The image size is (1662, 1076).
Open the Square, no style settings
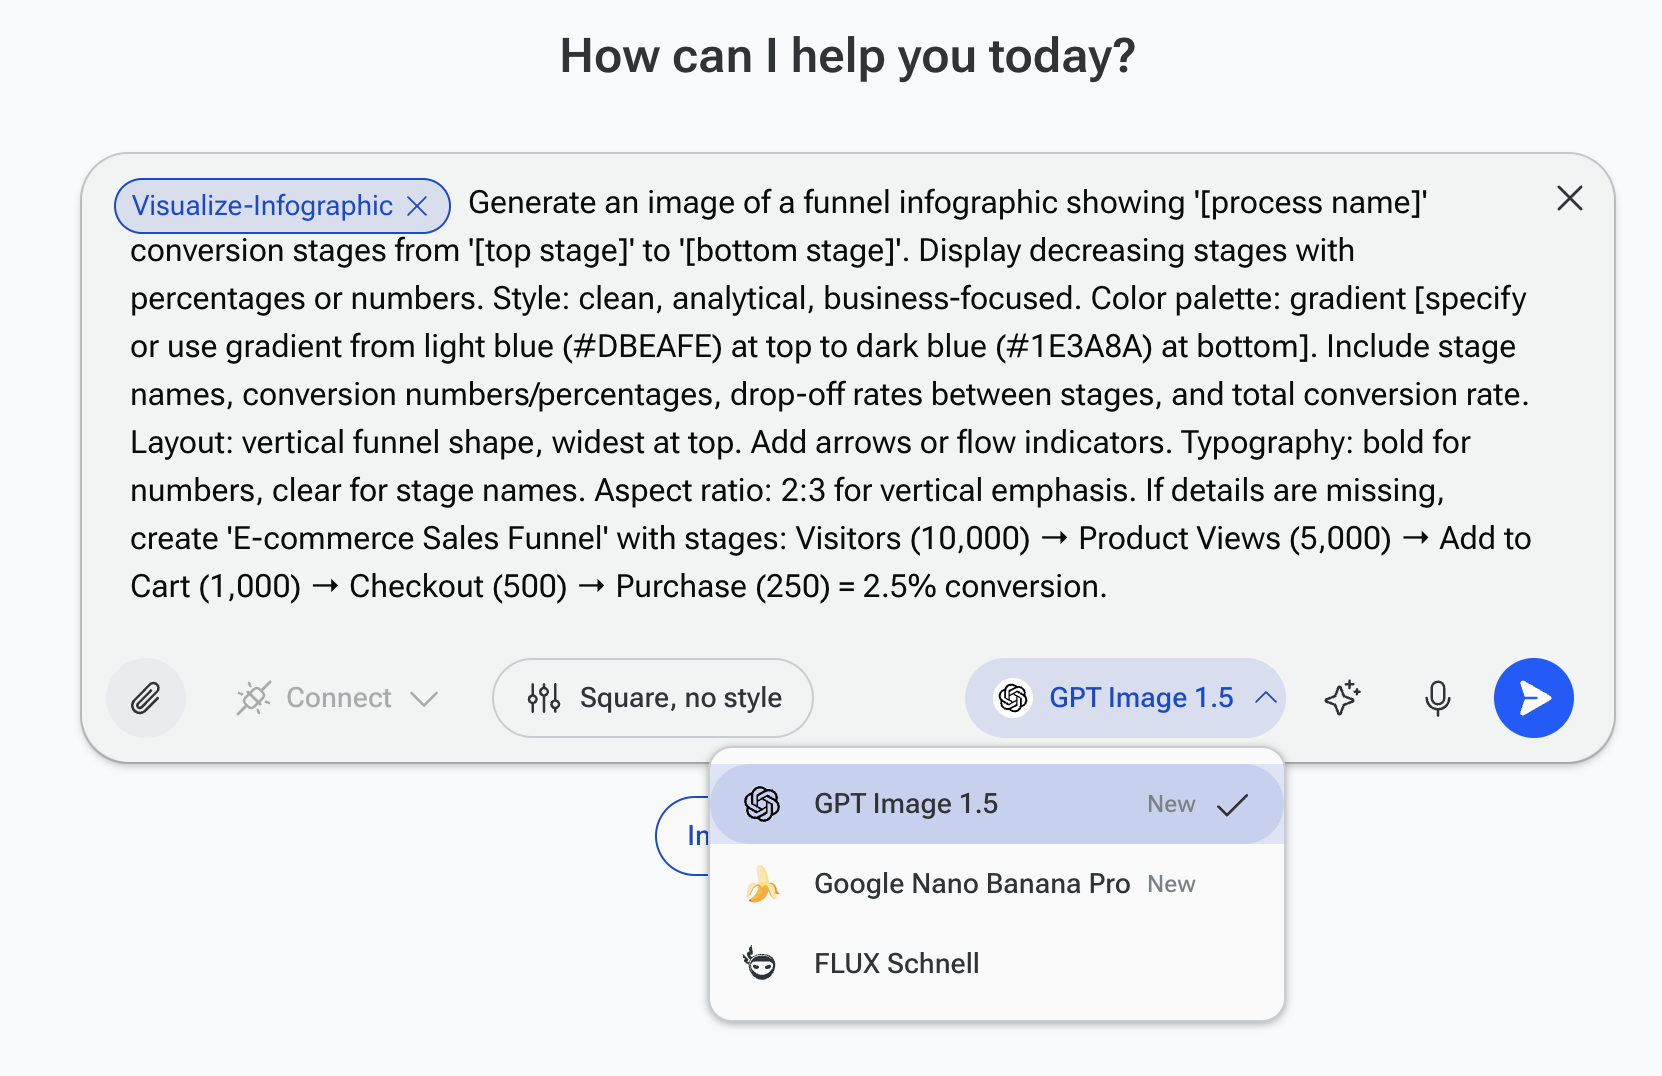pyautogui.click(x=653, y=698)
